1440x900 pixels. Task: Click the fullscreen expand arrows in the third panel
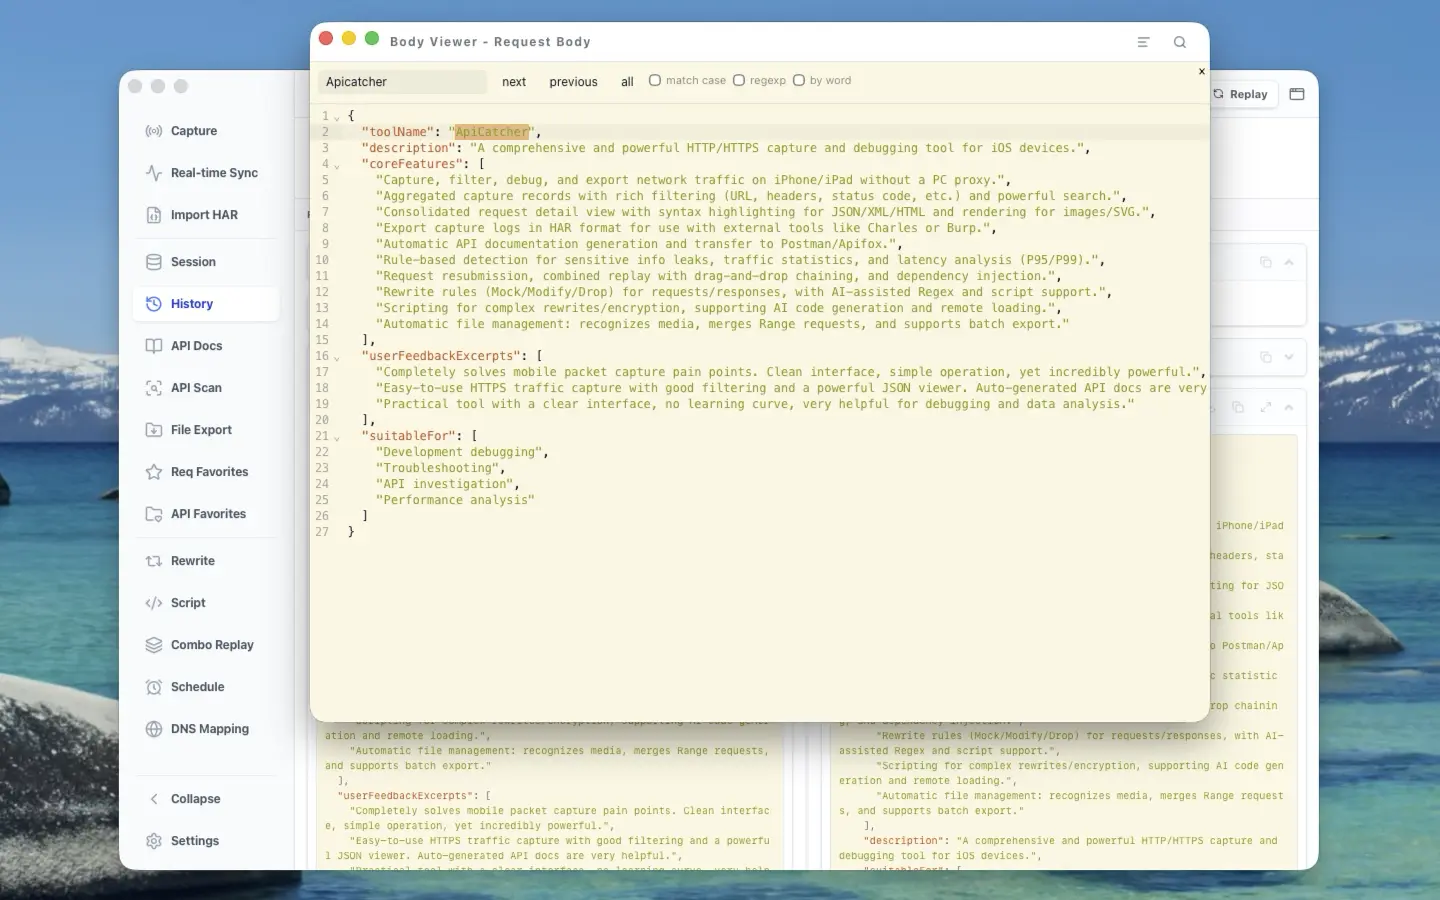pos(1265,407)
